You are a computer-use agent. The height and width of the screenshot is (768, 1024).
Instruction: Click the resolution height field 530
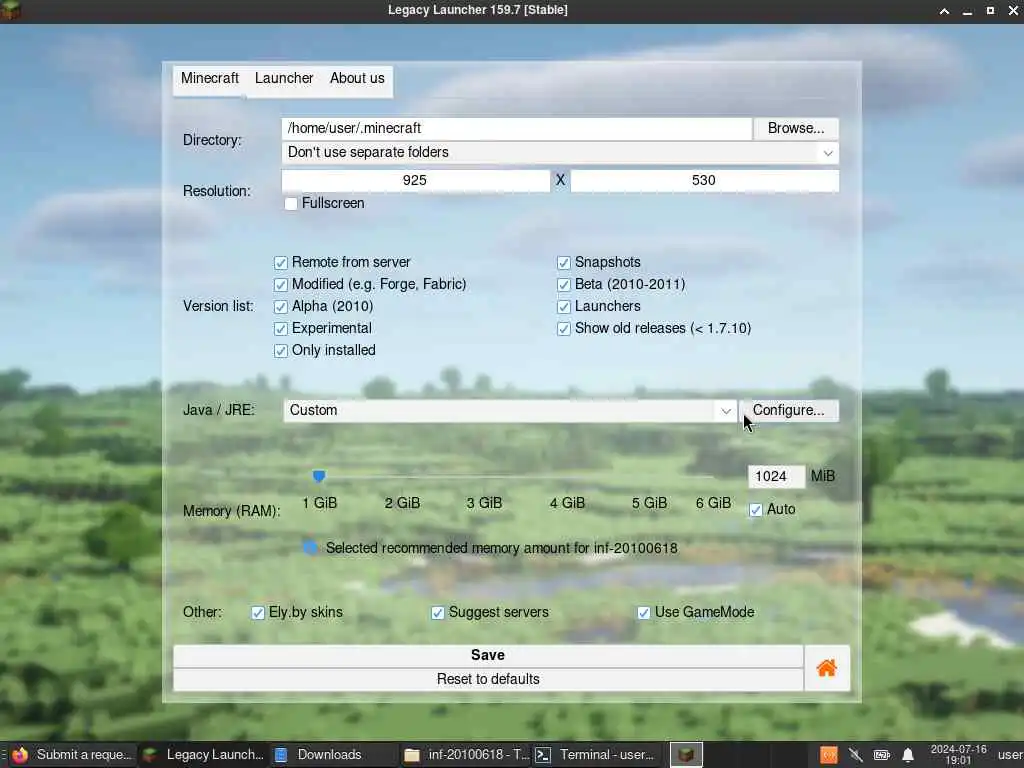point(705,181)
